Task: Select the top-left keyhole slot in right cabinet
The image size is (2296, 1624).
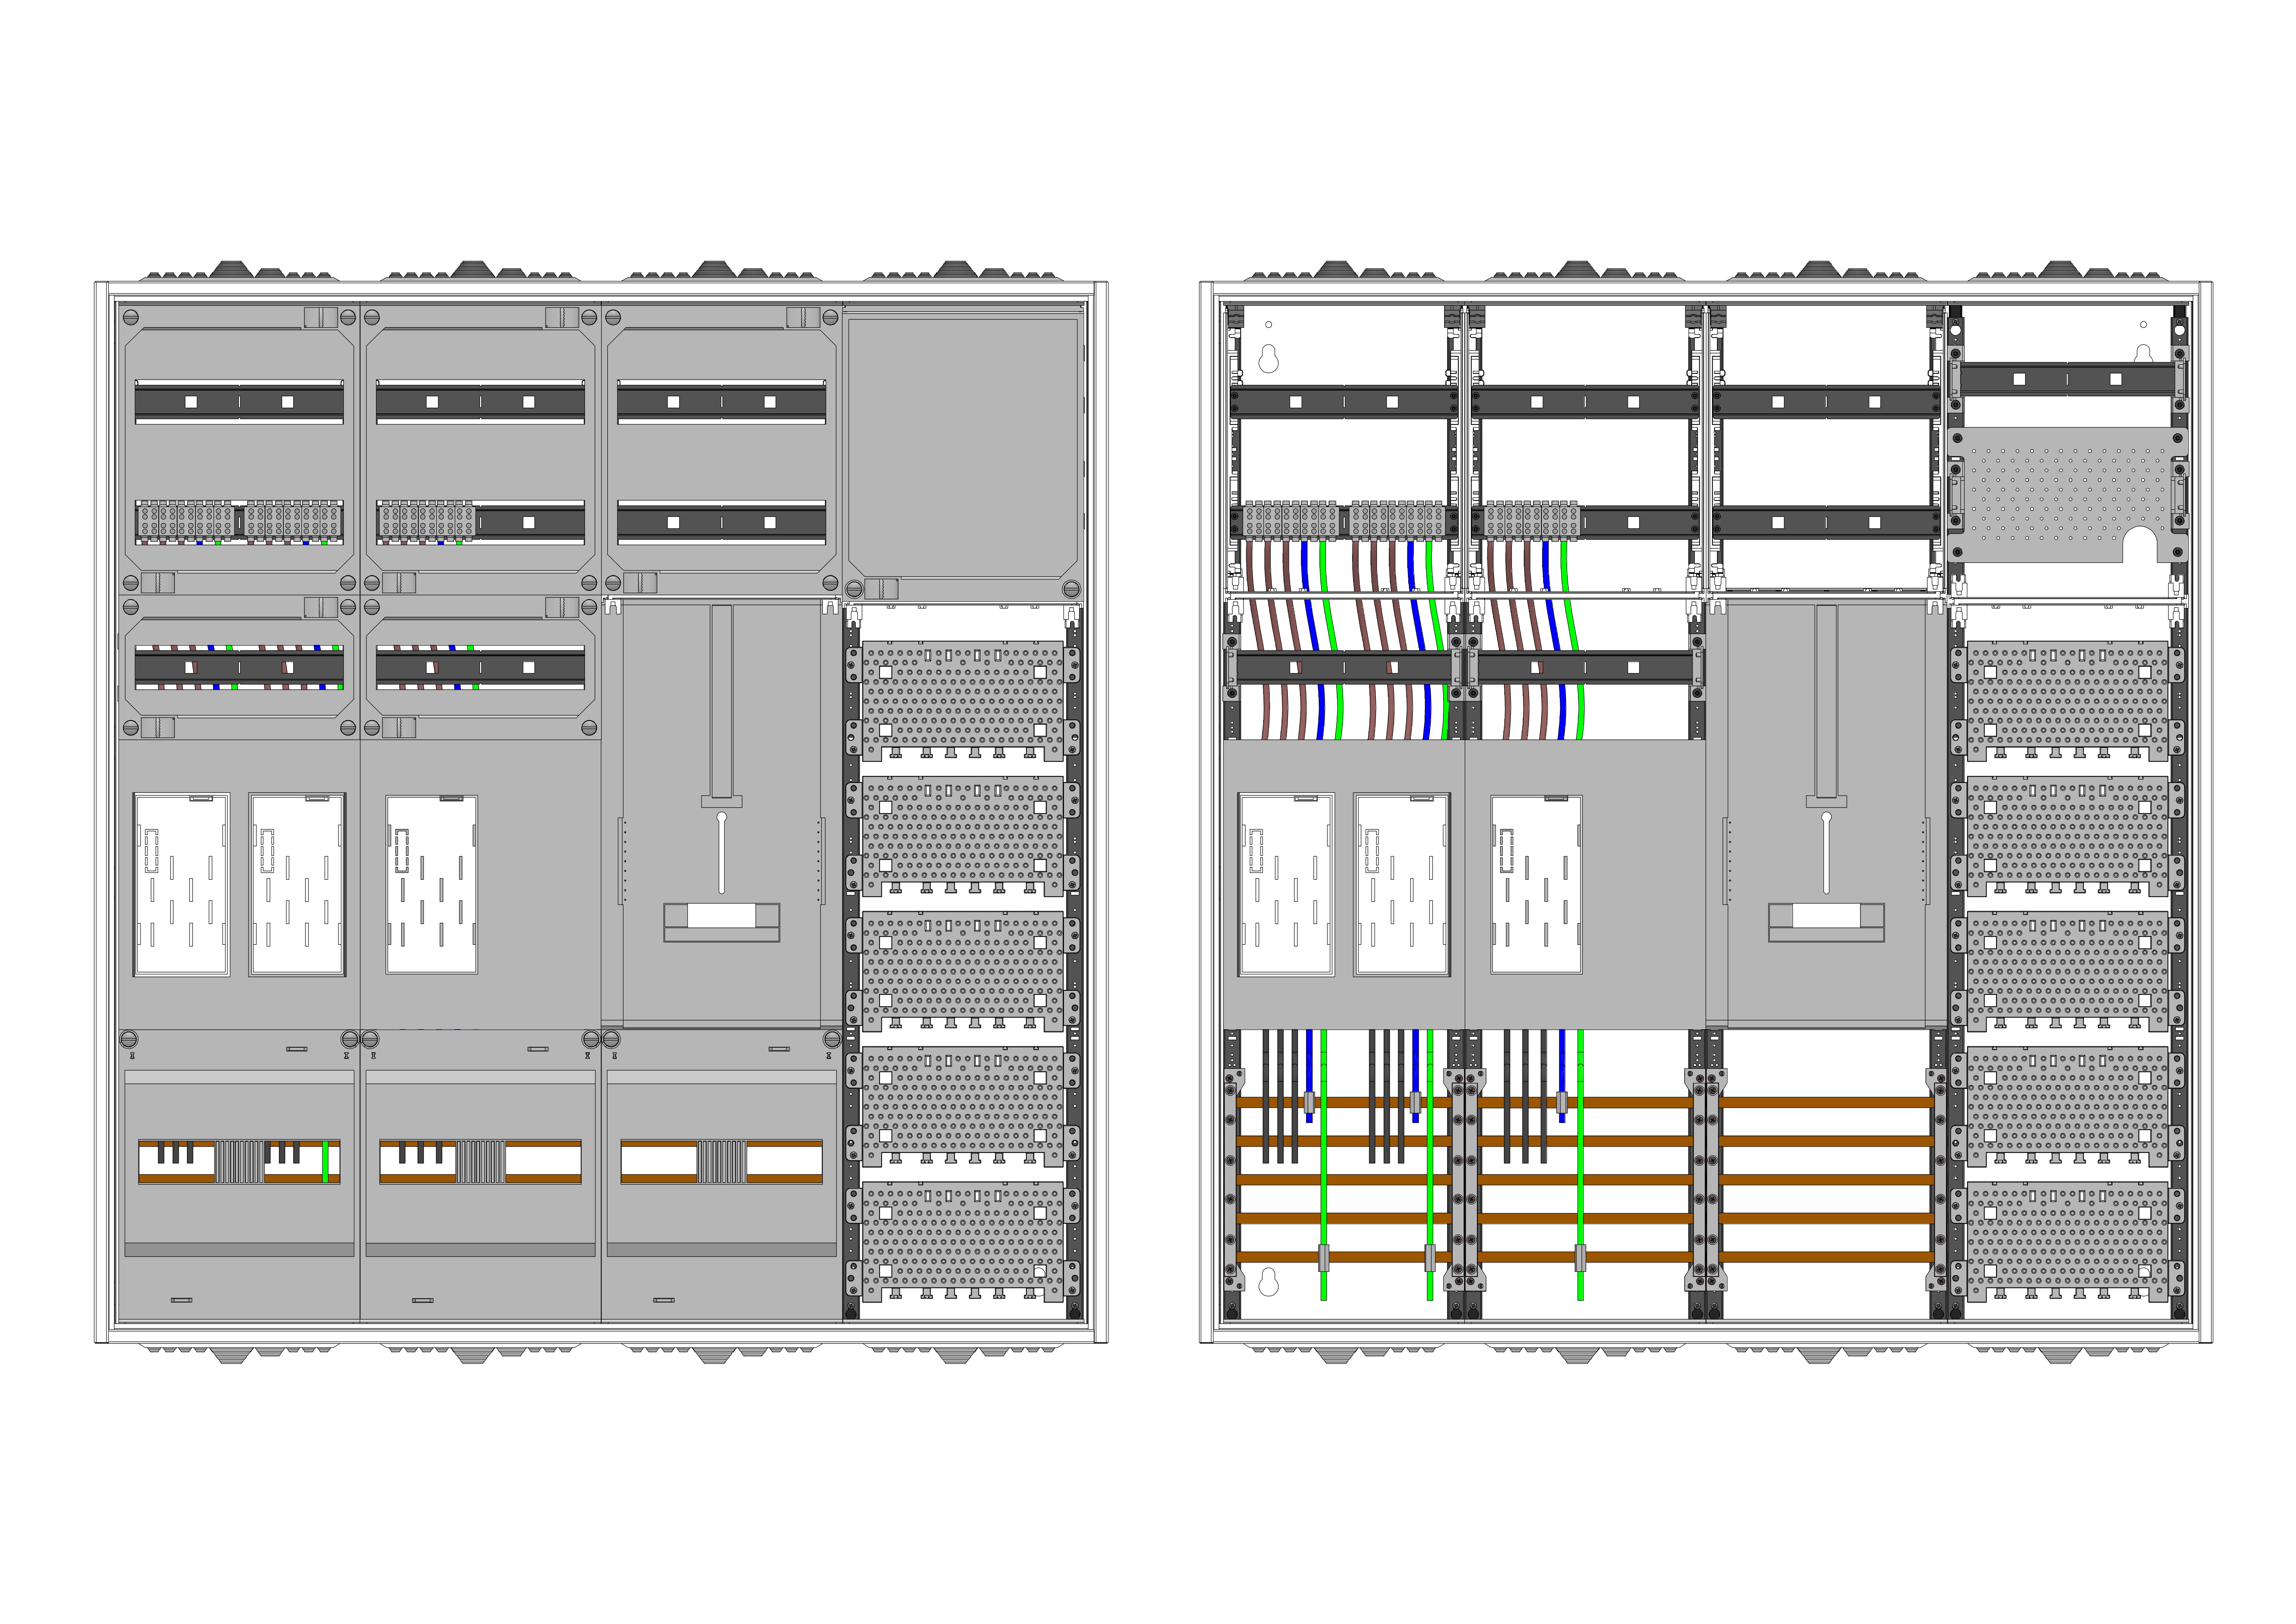Action: pos(1268,359)
